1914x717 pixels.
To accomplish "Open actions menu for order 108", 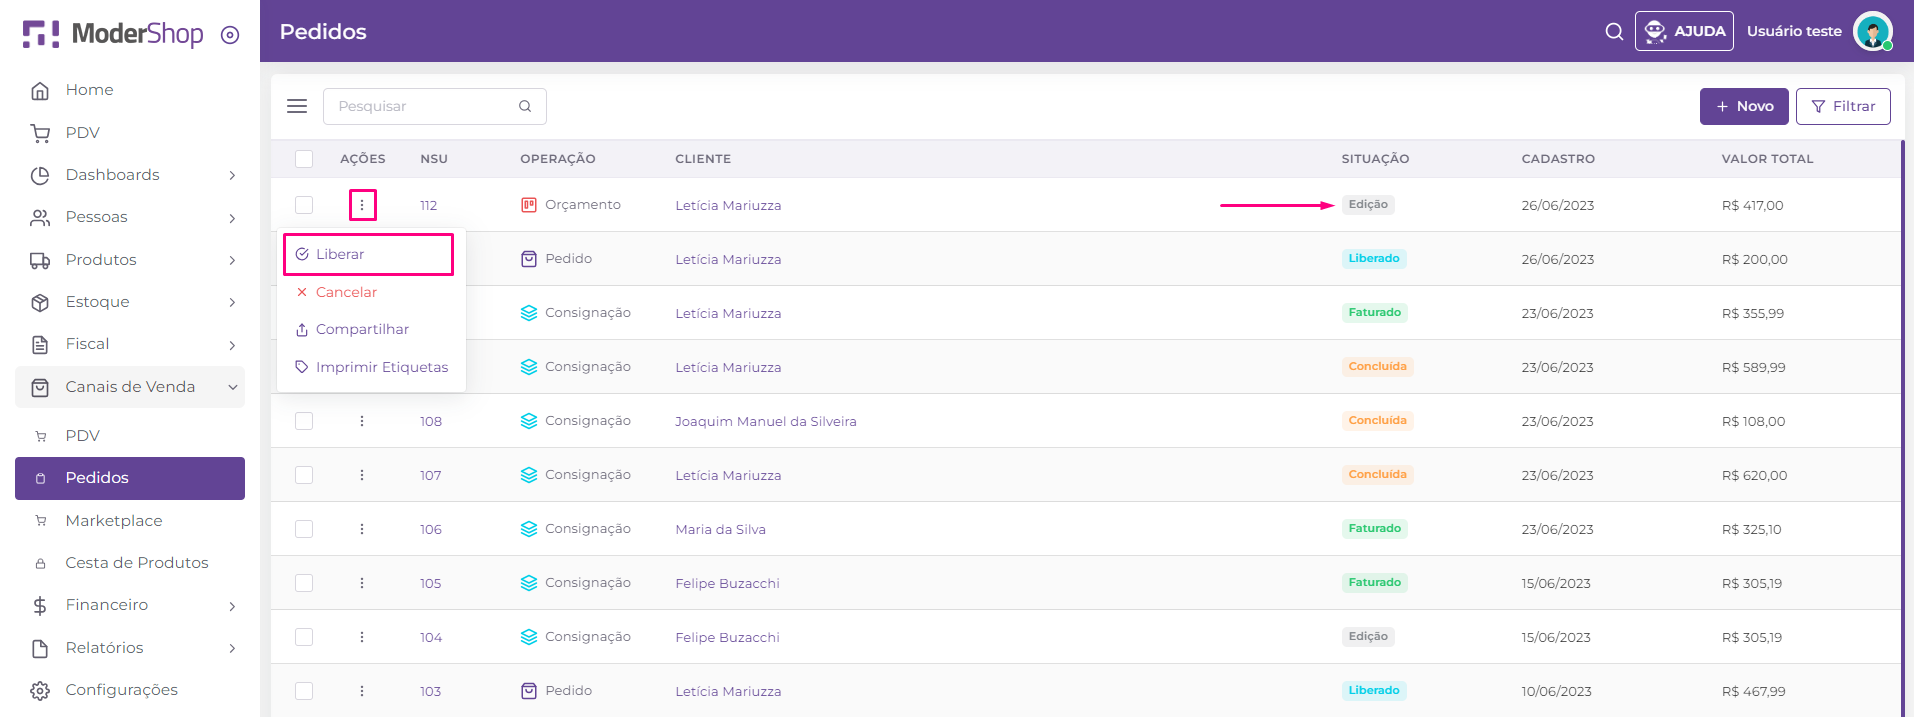I will tap(362, 421).
